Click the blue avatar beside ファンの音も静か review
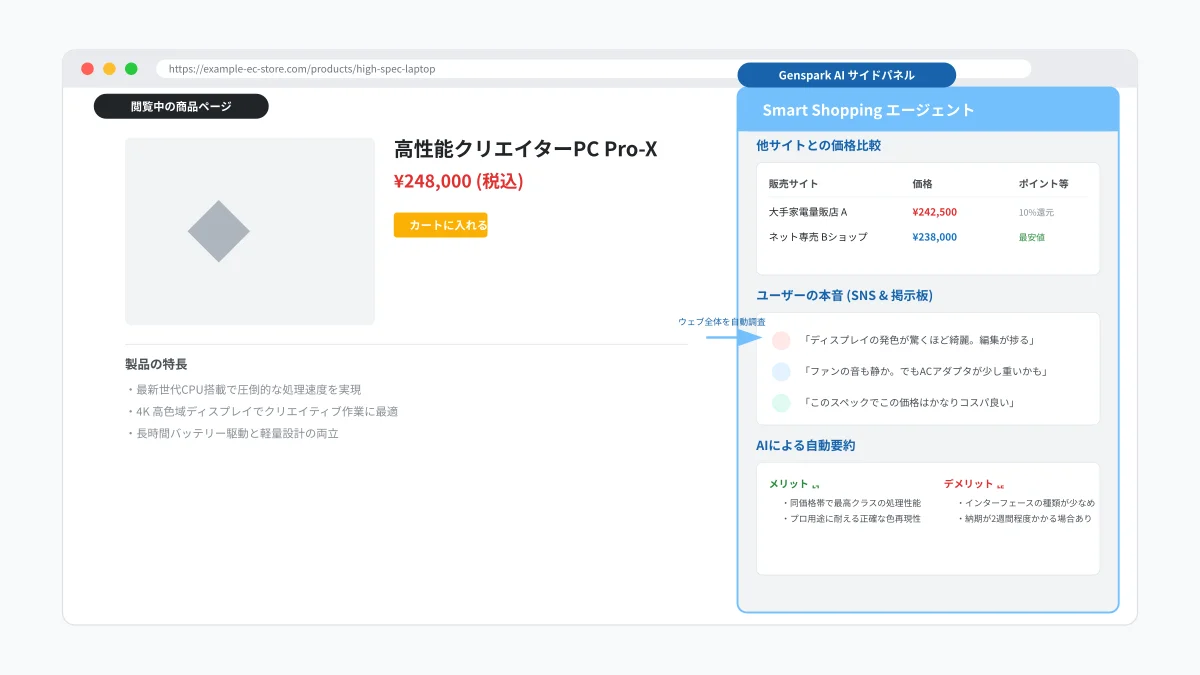1200x675 pixels. (781, 372)
